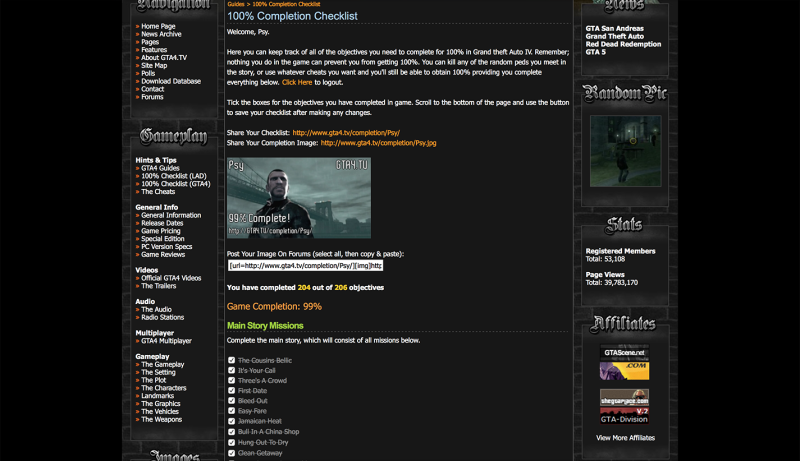Viewport: 800px width, 461px height.
Task: Click the yellow .COM affiliate banner
Action: tap(624, 371)
